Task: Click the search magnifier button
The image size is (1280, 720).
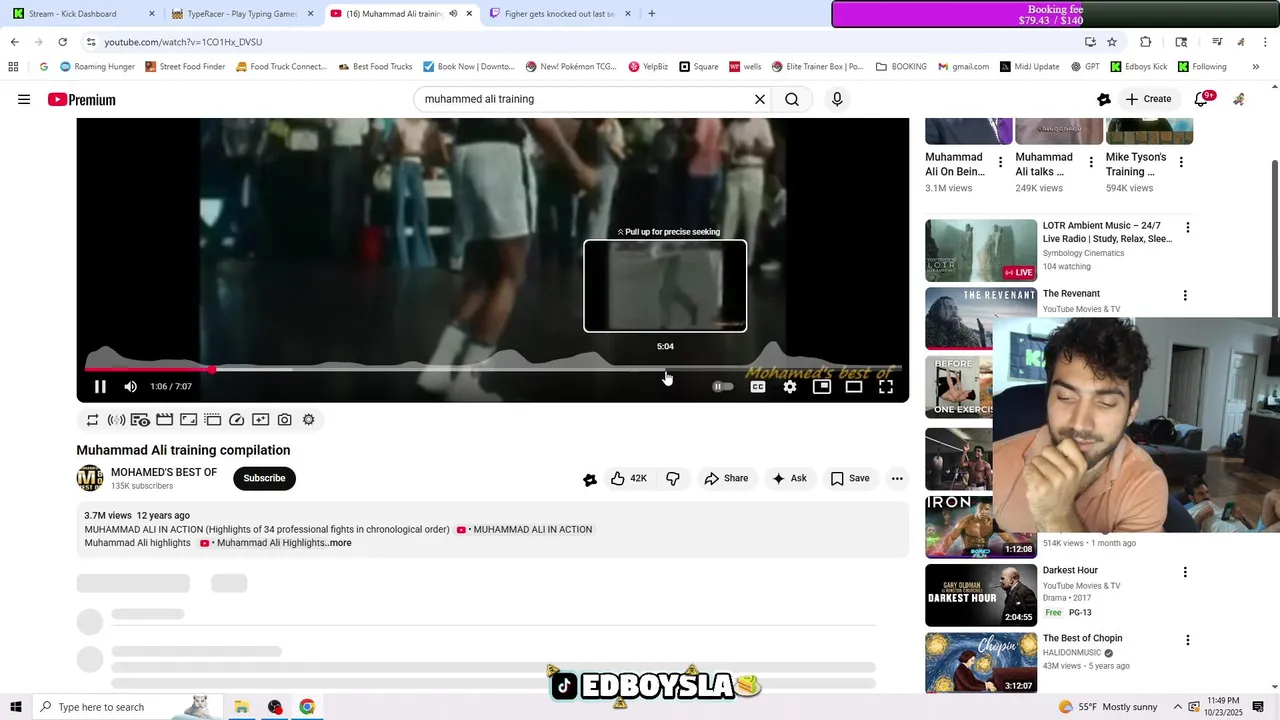Action: pos(792,99)
